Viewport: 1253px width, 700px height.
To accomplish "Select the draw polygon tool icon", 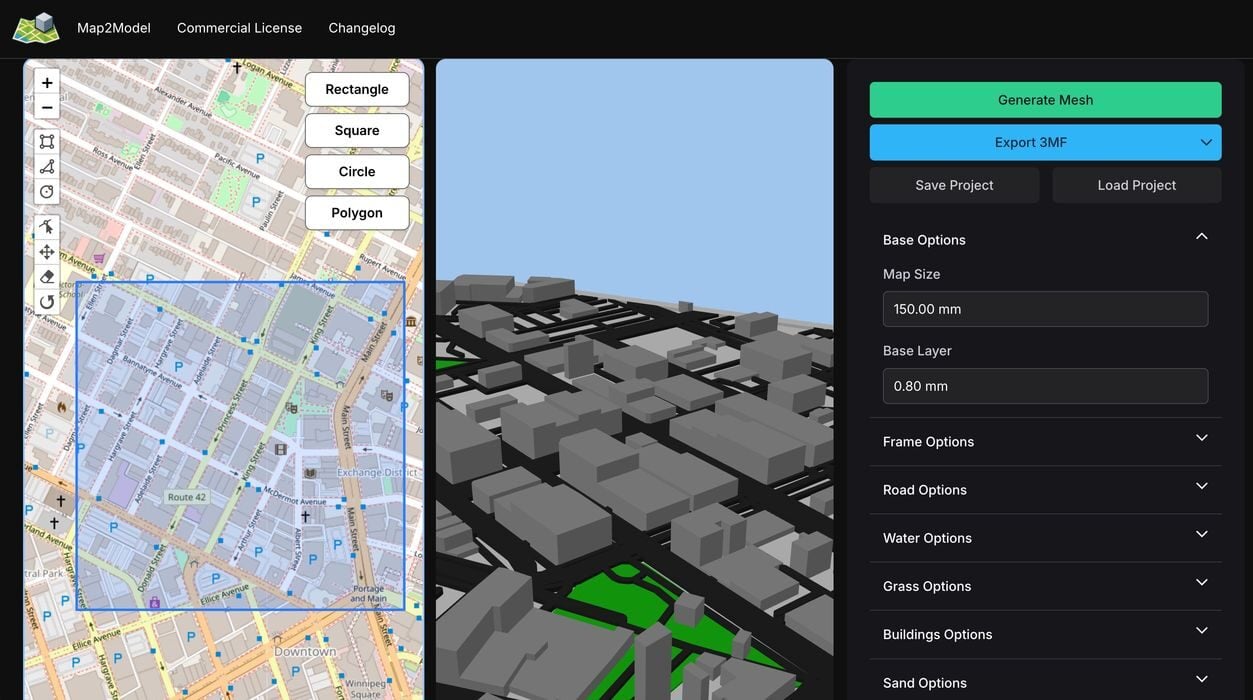I will click(x=47, y=166).
